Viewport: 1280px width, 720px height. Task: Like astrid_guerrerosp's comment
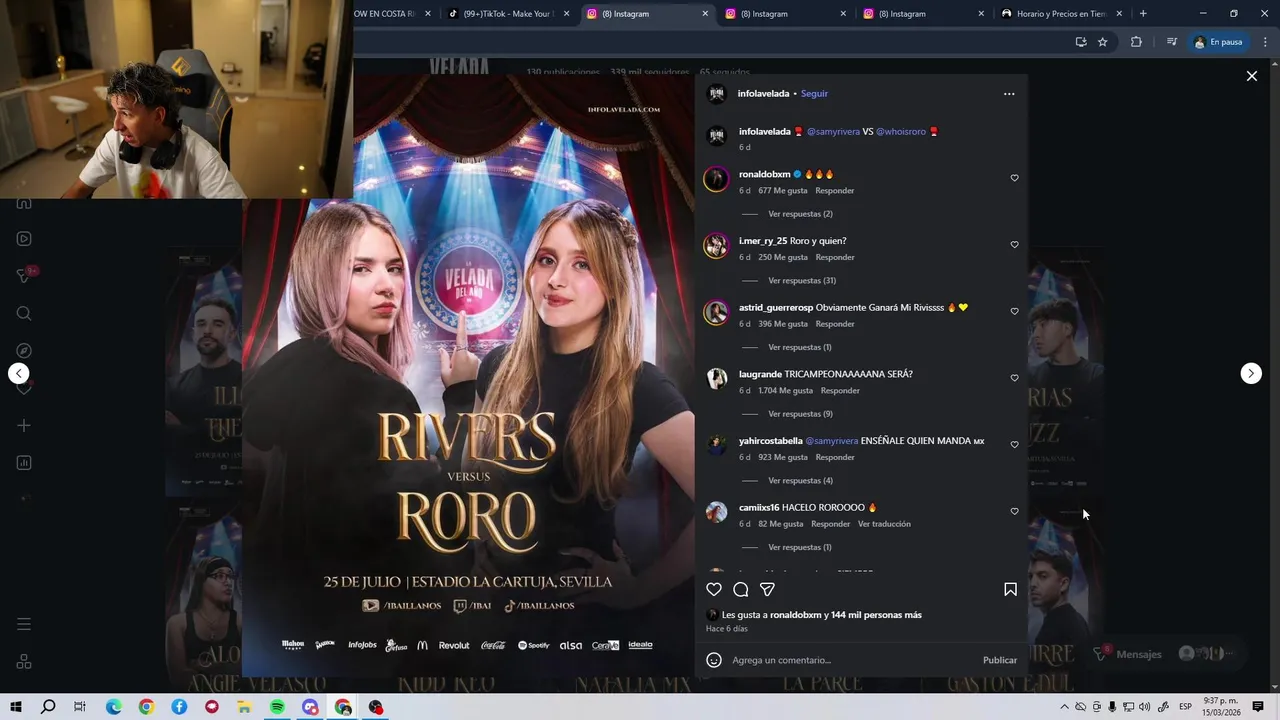tap(1014, 311)
